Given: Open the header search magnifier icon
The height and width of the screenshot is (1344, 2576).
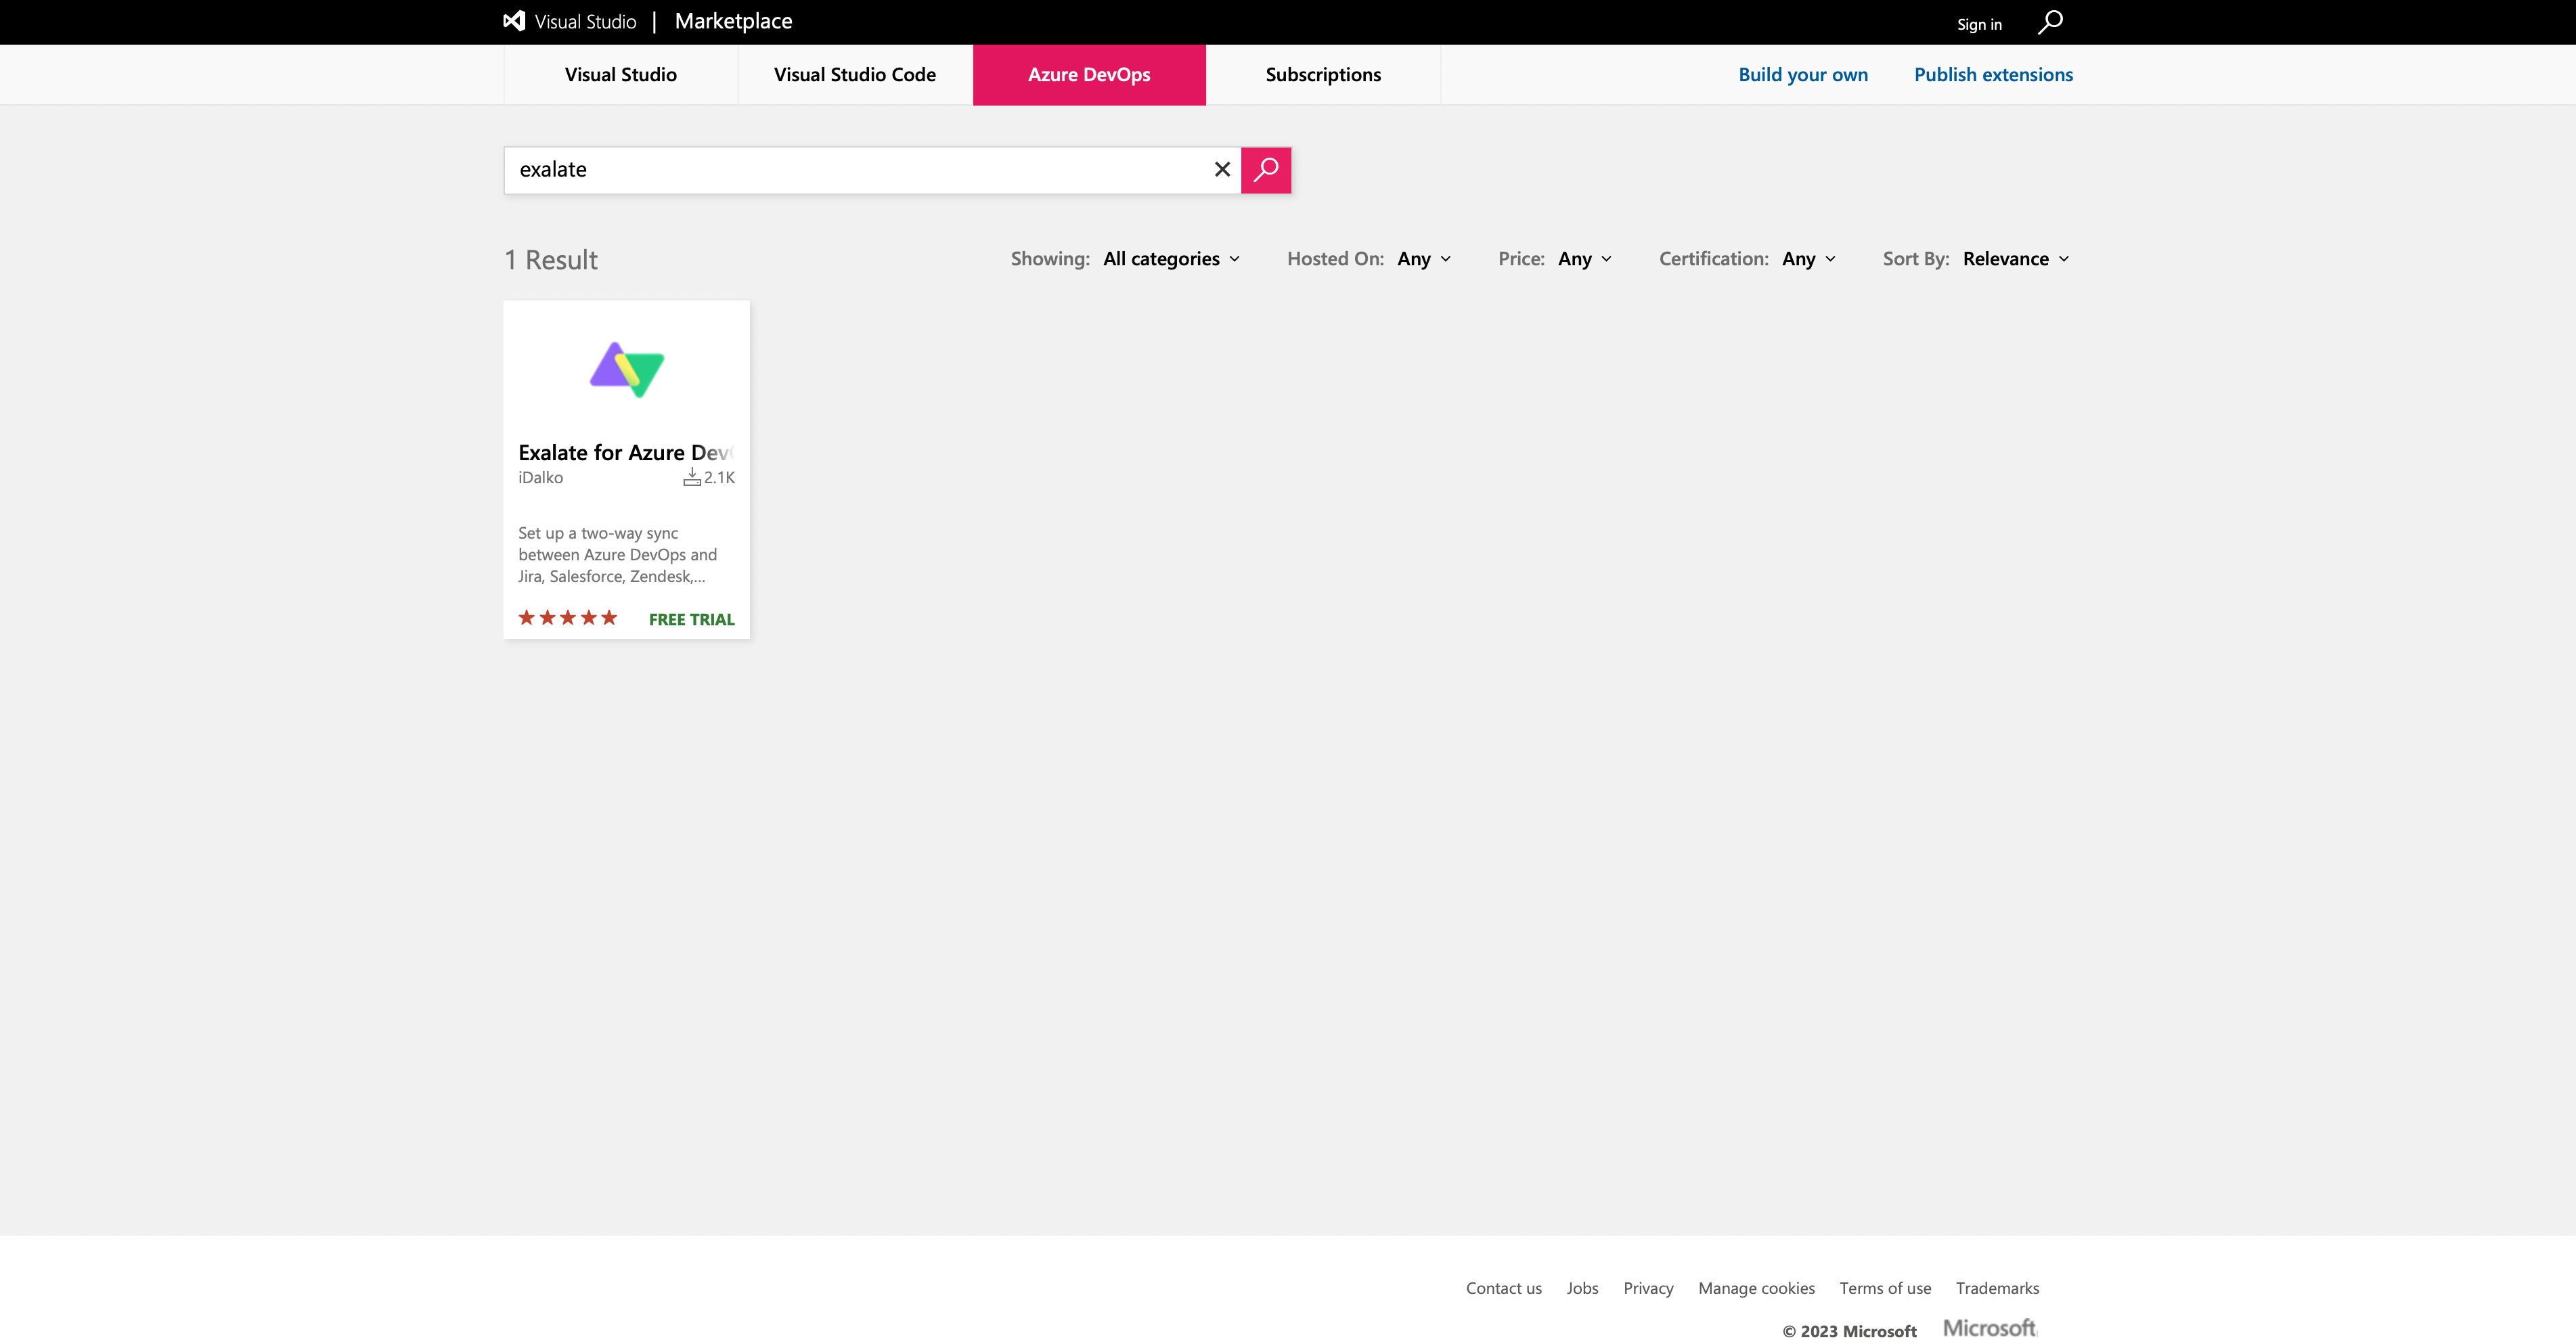Looking at the screenshot, I should click(2050, 22).
